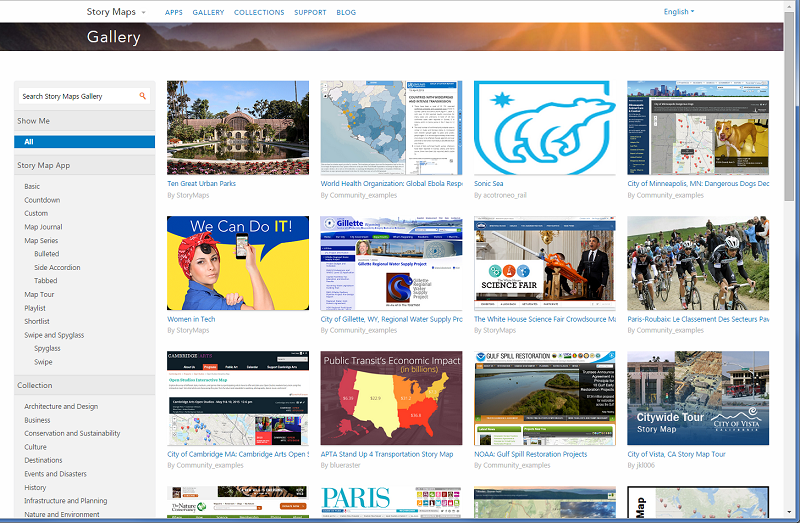Filter by Nature and Environment collection

62,514
